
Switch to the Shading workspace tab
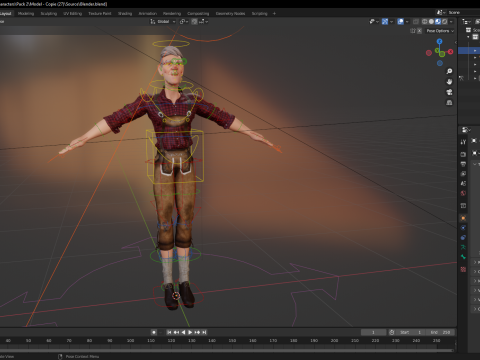pos(125,14)
